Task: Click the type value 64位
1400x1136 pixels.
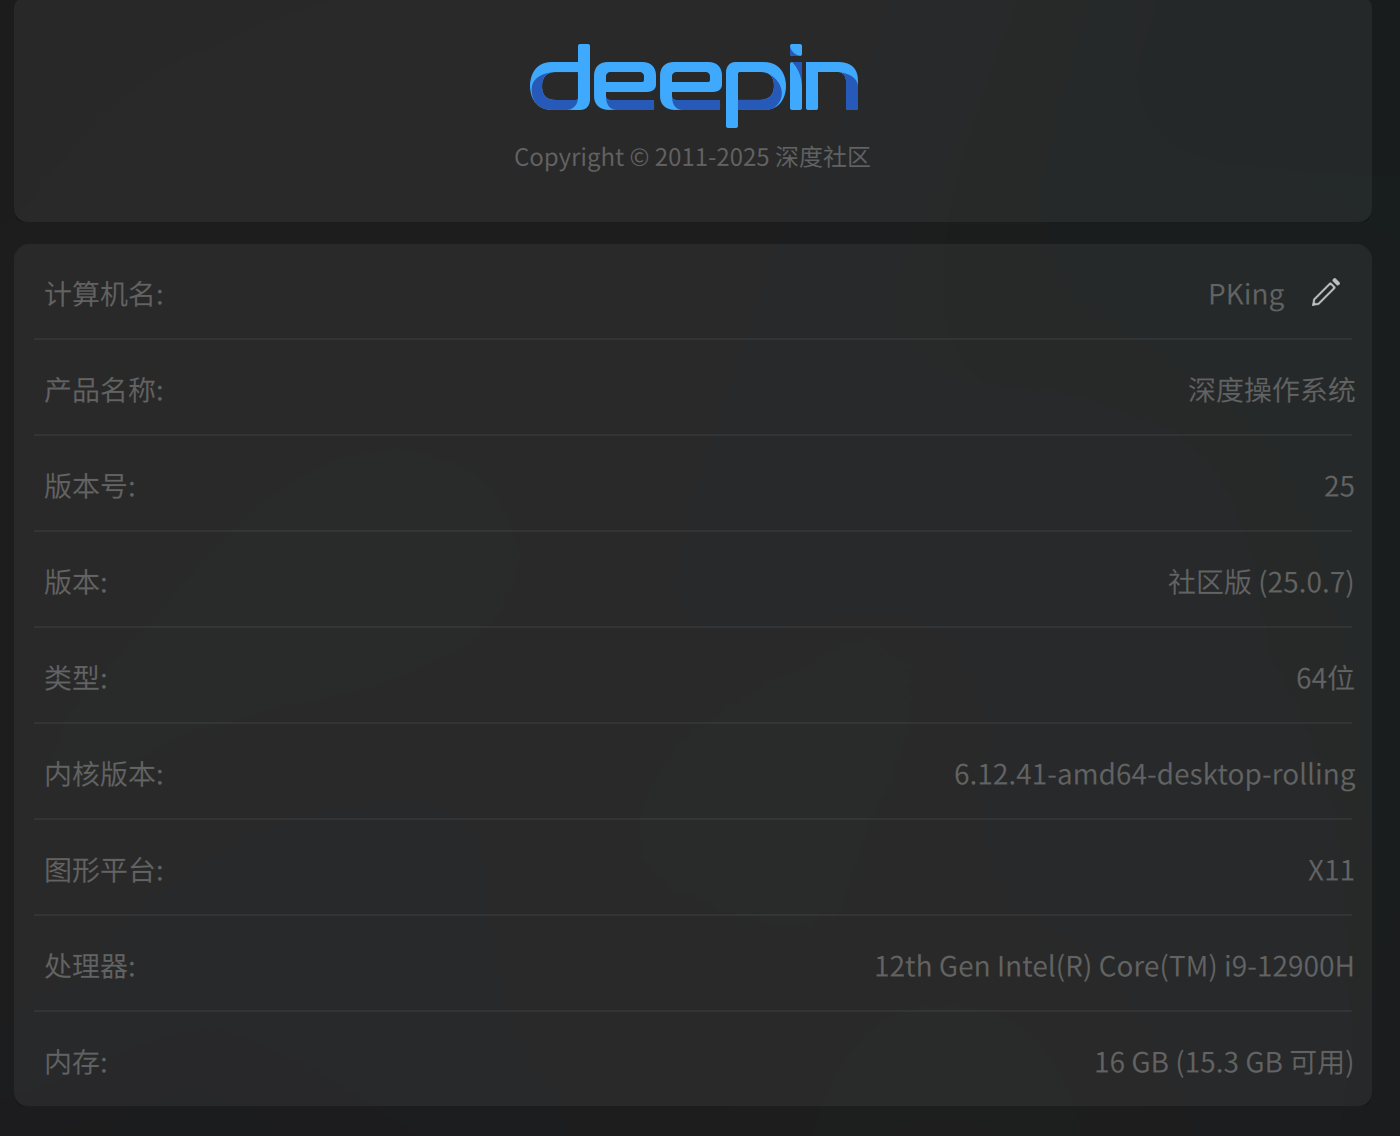Action: [1325, 678]
